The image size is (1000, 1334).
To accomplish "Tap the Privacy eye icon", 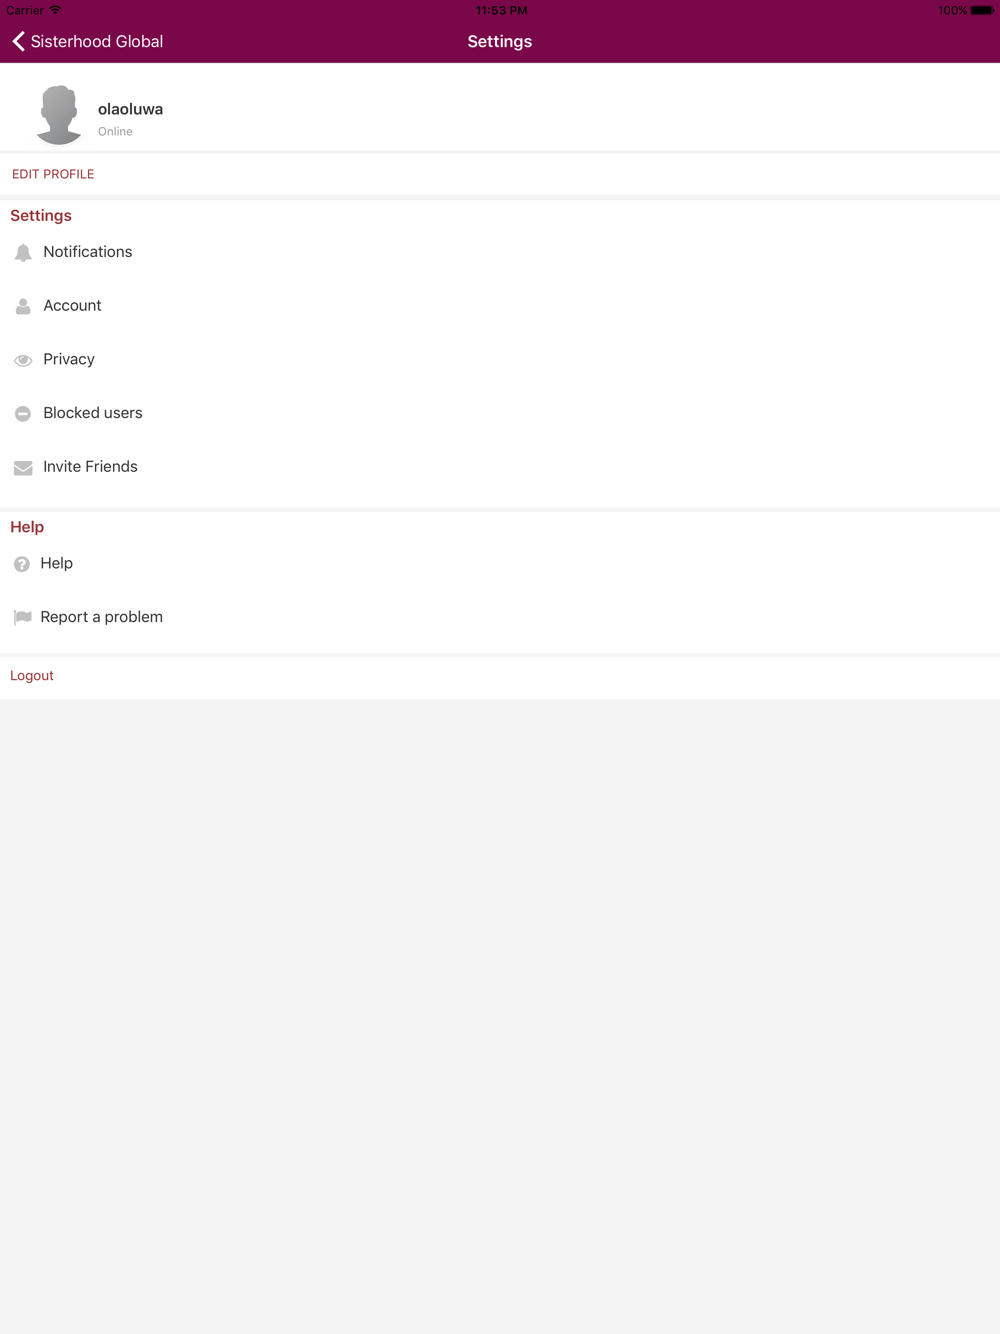I will click(x=23, y=360).
